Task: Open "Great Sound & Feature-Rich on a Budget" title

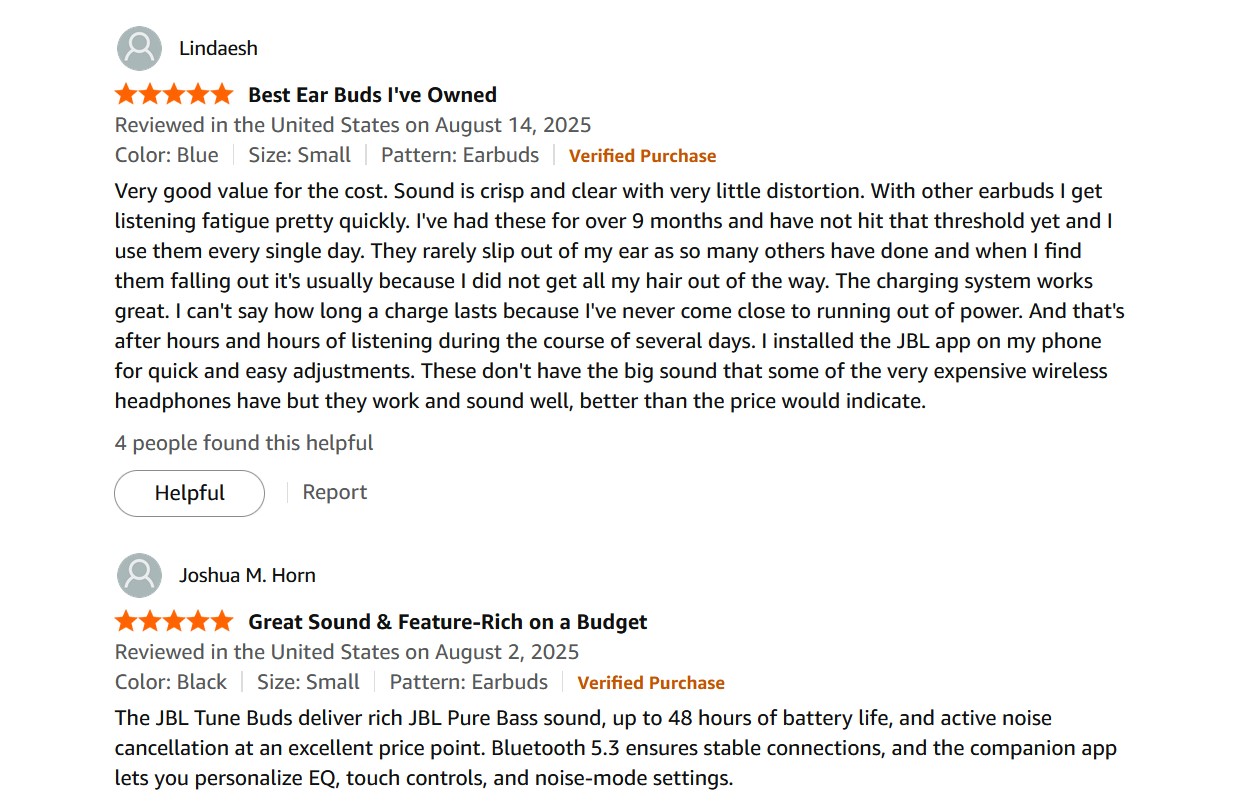Action: coord(447,622)
